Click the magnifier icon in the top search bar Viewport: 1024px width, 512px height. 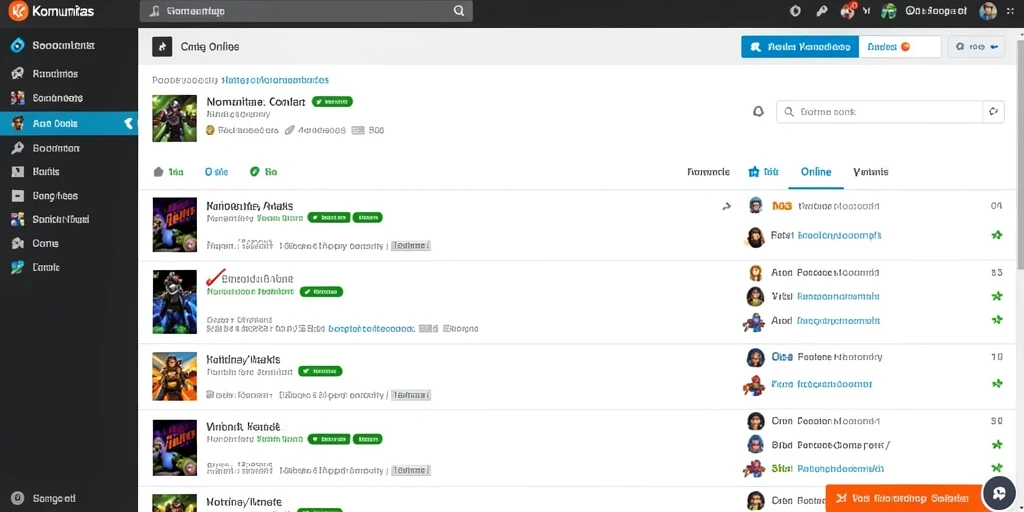point(458,11)
